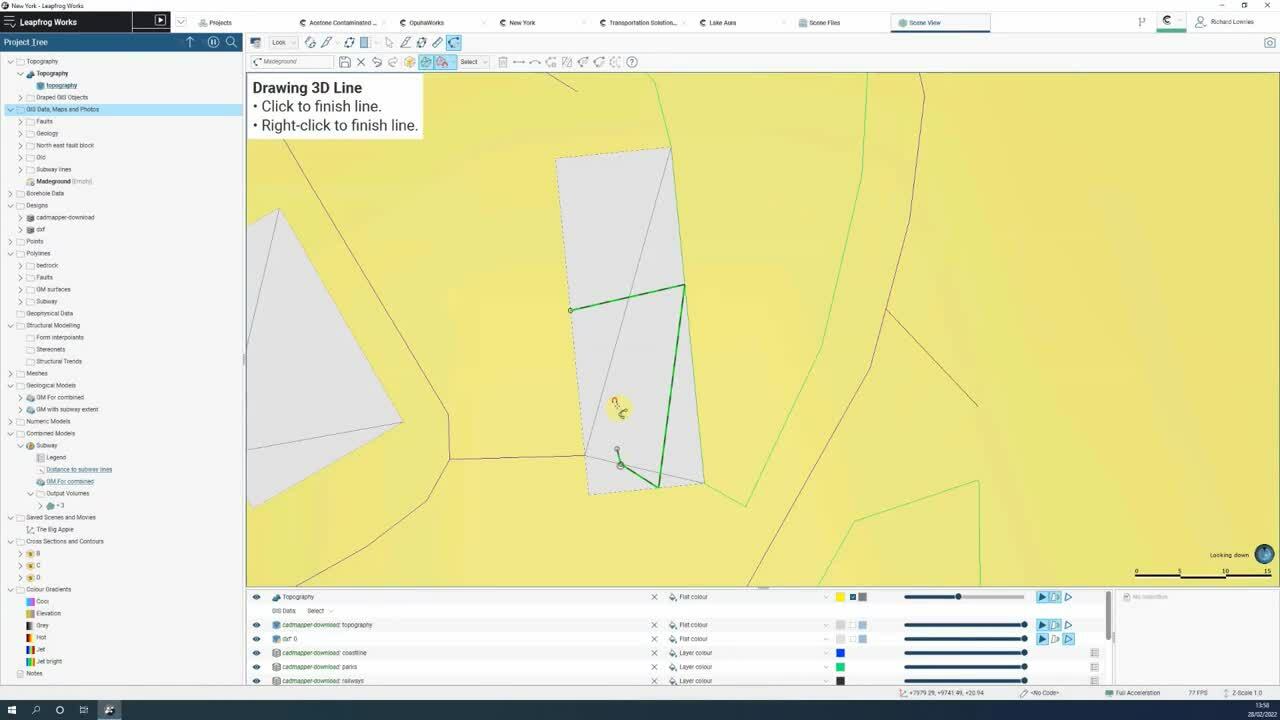Expand the Meshes folder
This screenshot has width=1280, height=720.
(x=10, y=373)
